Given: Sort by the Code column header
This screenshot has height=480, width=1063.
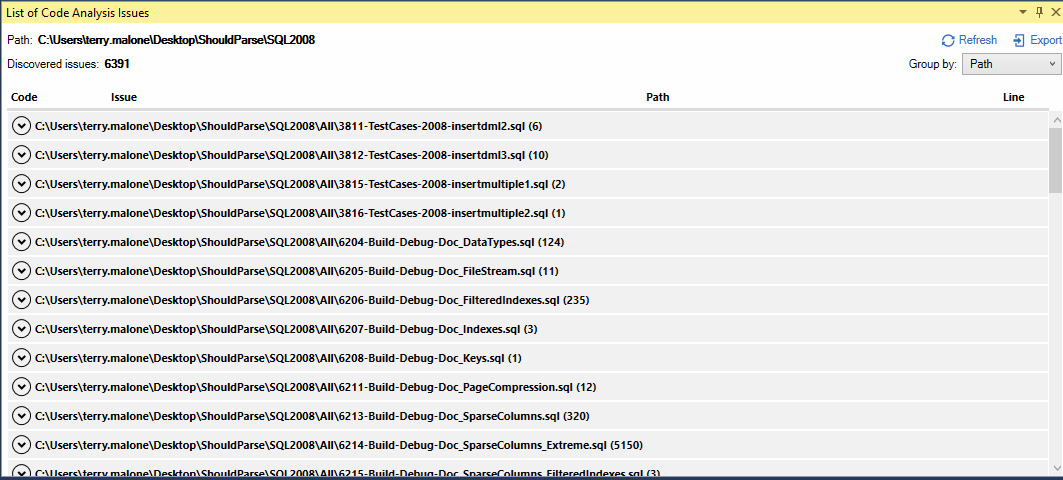Looking at the screenshot, I should click(x=24, y=97).
